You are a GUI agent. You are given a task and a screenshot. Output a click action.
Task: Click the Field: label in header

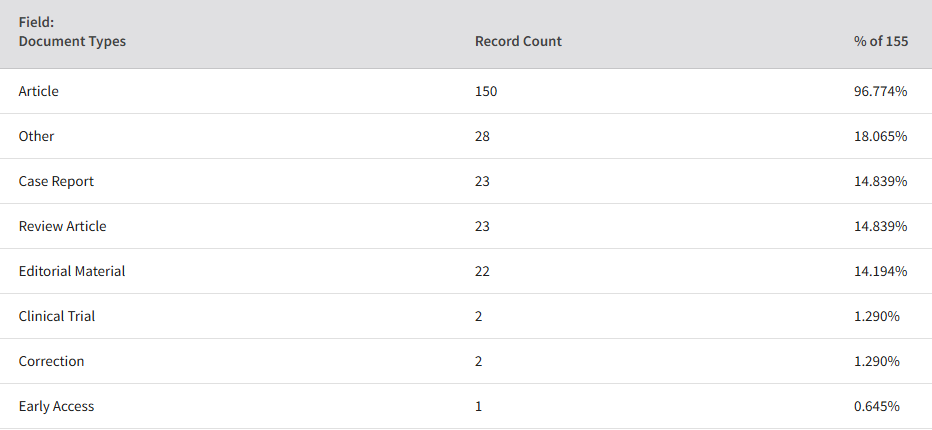(x=36, y=23)
